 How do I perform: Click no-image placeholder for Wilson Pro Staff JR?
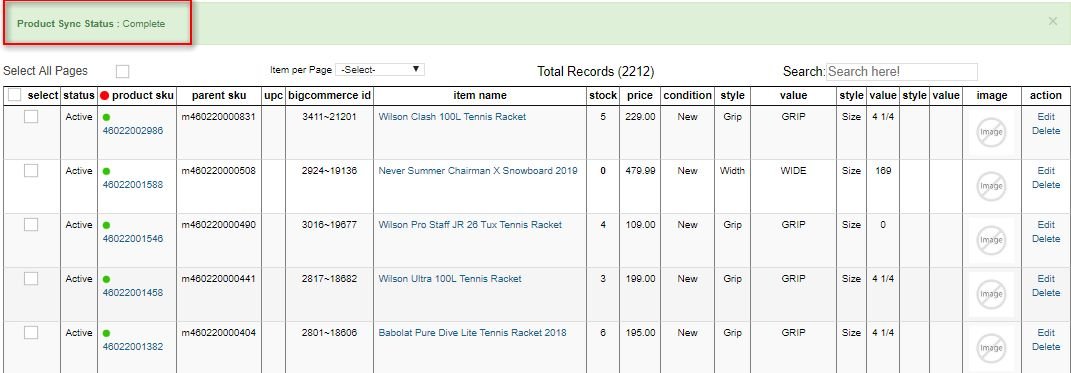click(x=991, y=240)
